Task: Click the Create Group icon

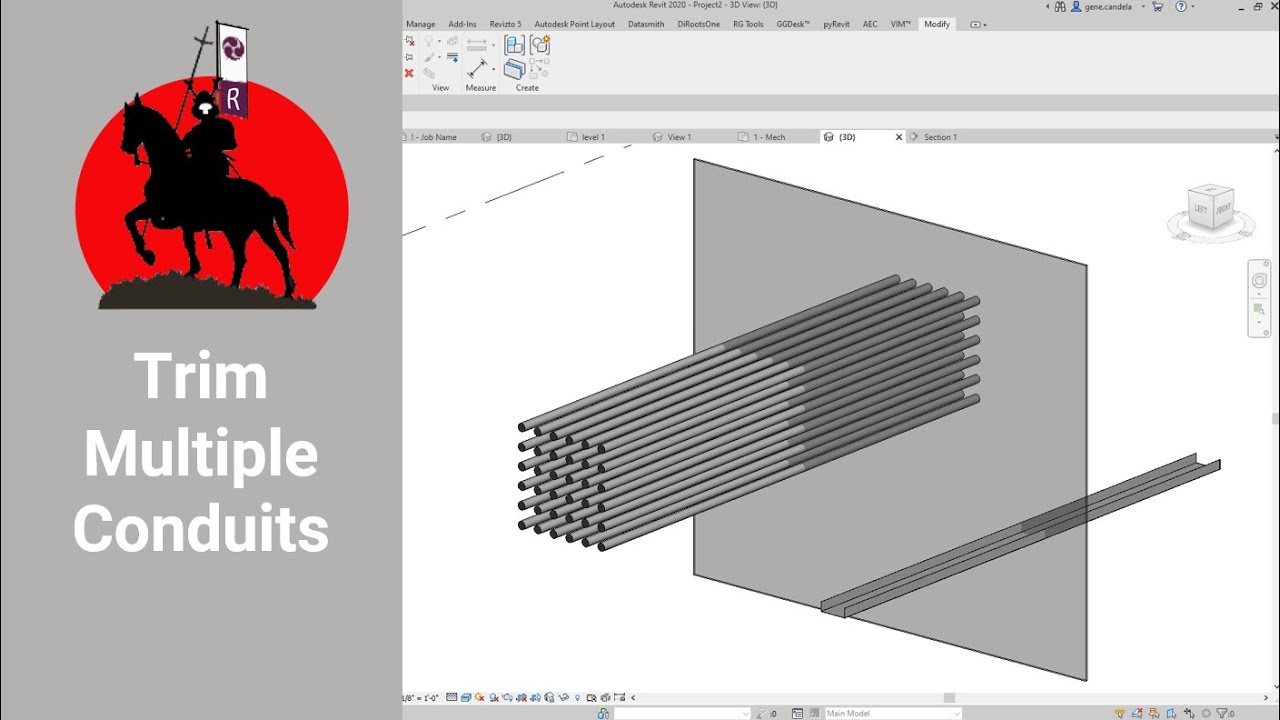Action: click(540, 45)
